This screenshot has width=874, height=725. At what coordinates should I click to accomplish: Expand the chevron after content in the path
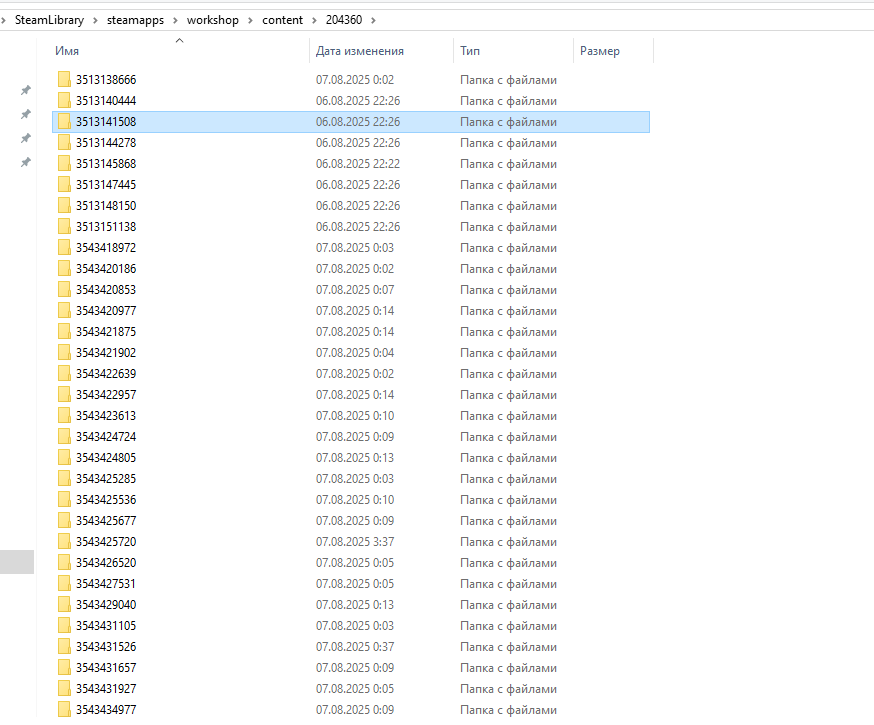[314, 21]
